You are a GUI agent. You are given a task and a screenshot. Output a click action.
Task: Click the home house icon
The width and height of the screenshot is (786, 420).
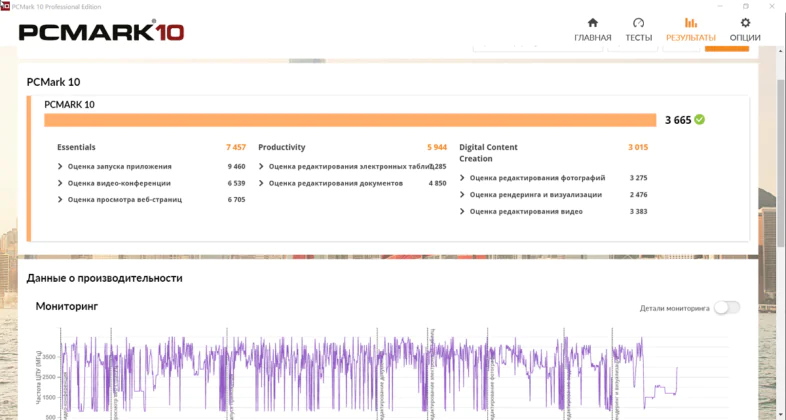click(x=593, y=23)
